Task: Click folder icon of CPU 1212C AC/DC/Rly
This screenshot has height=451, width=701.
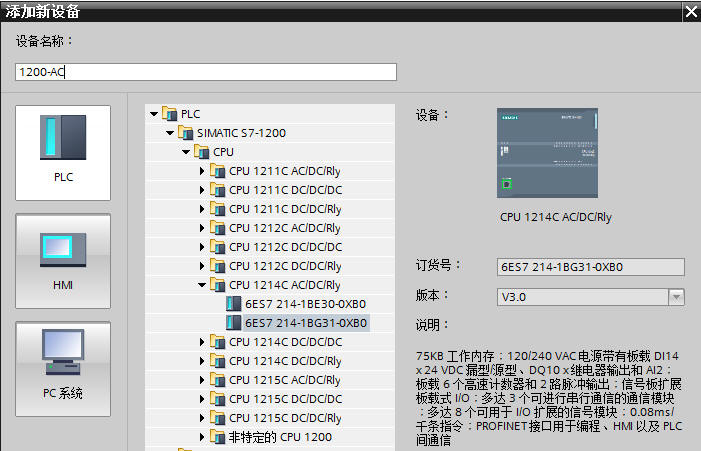Action: (x=218, y=228)
